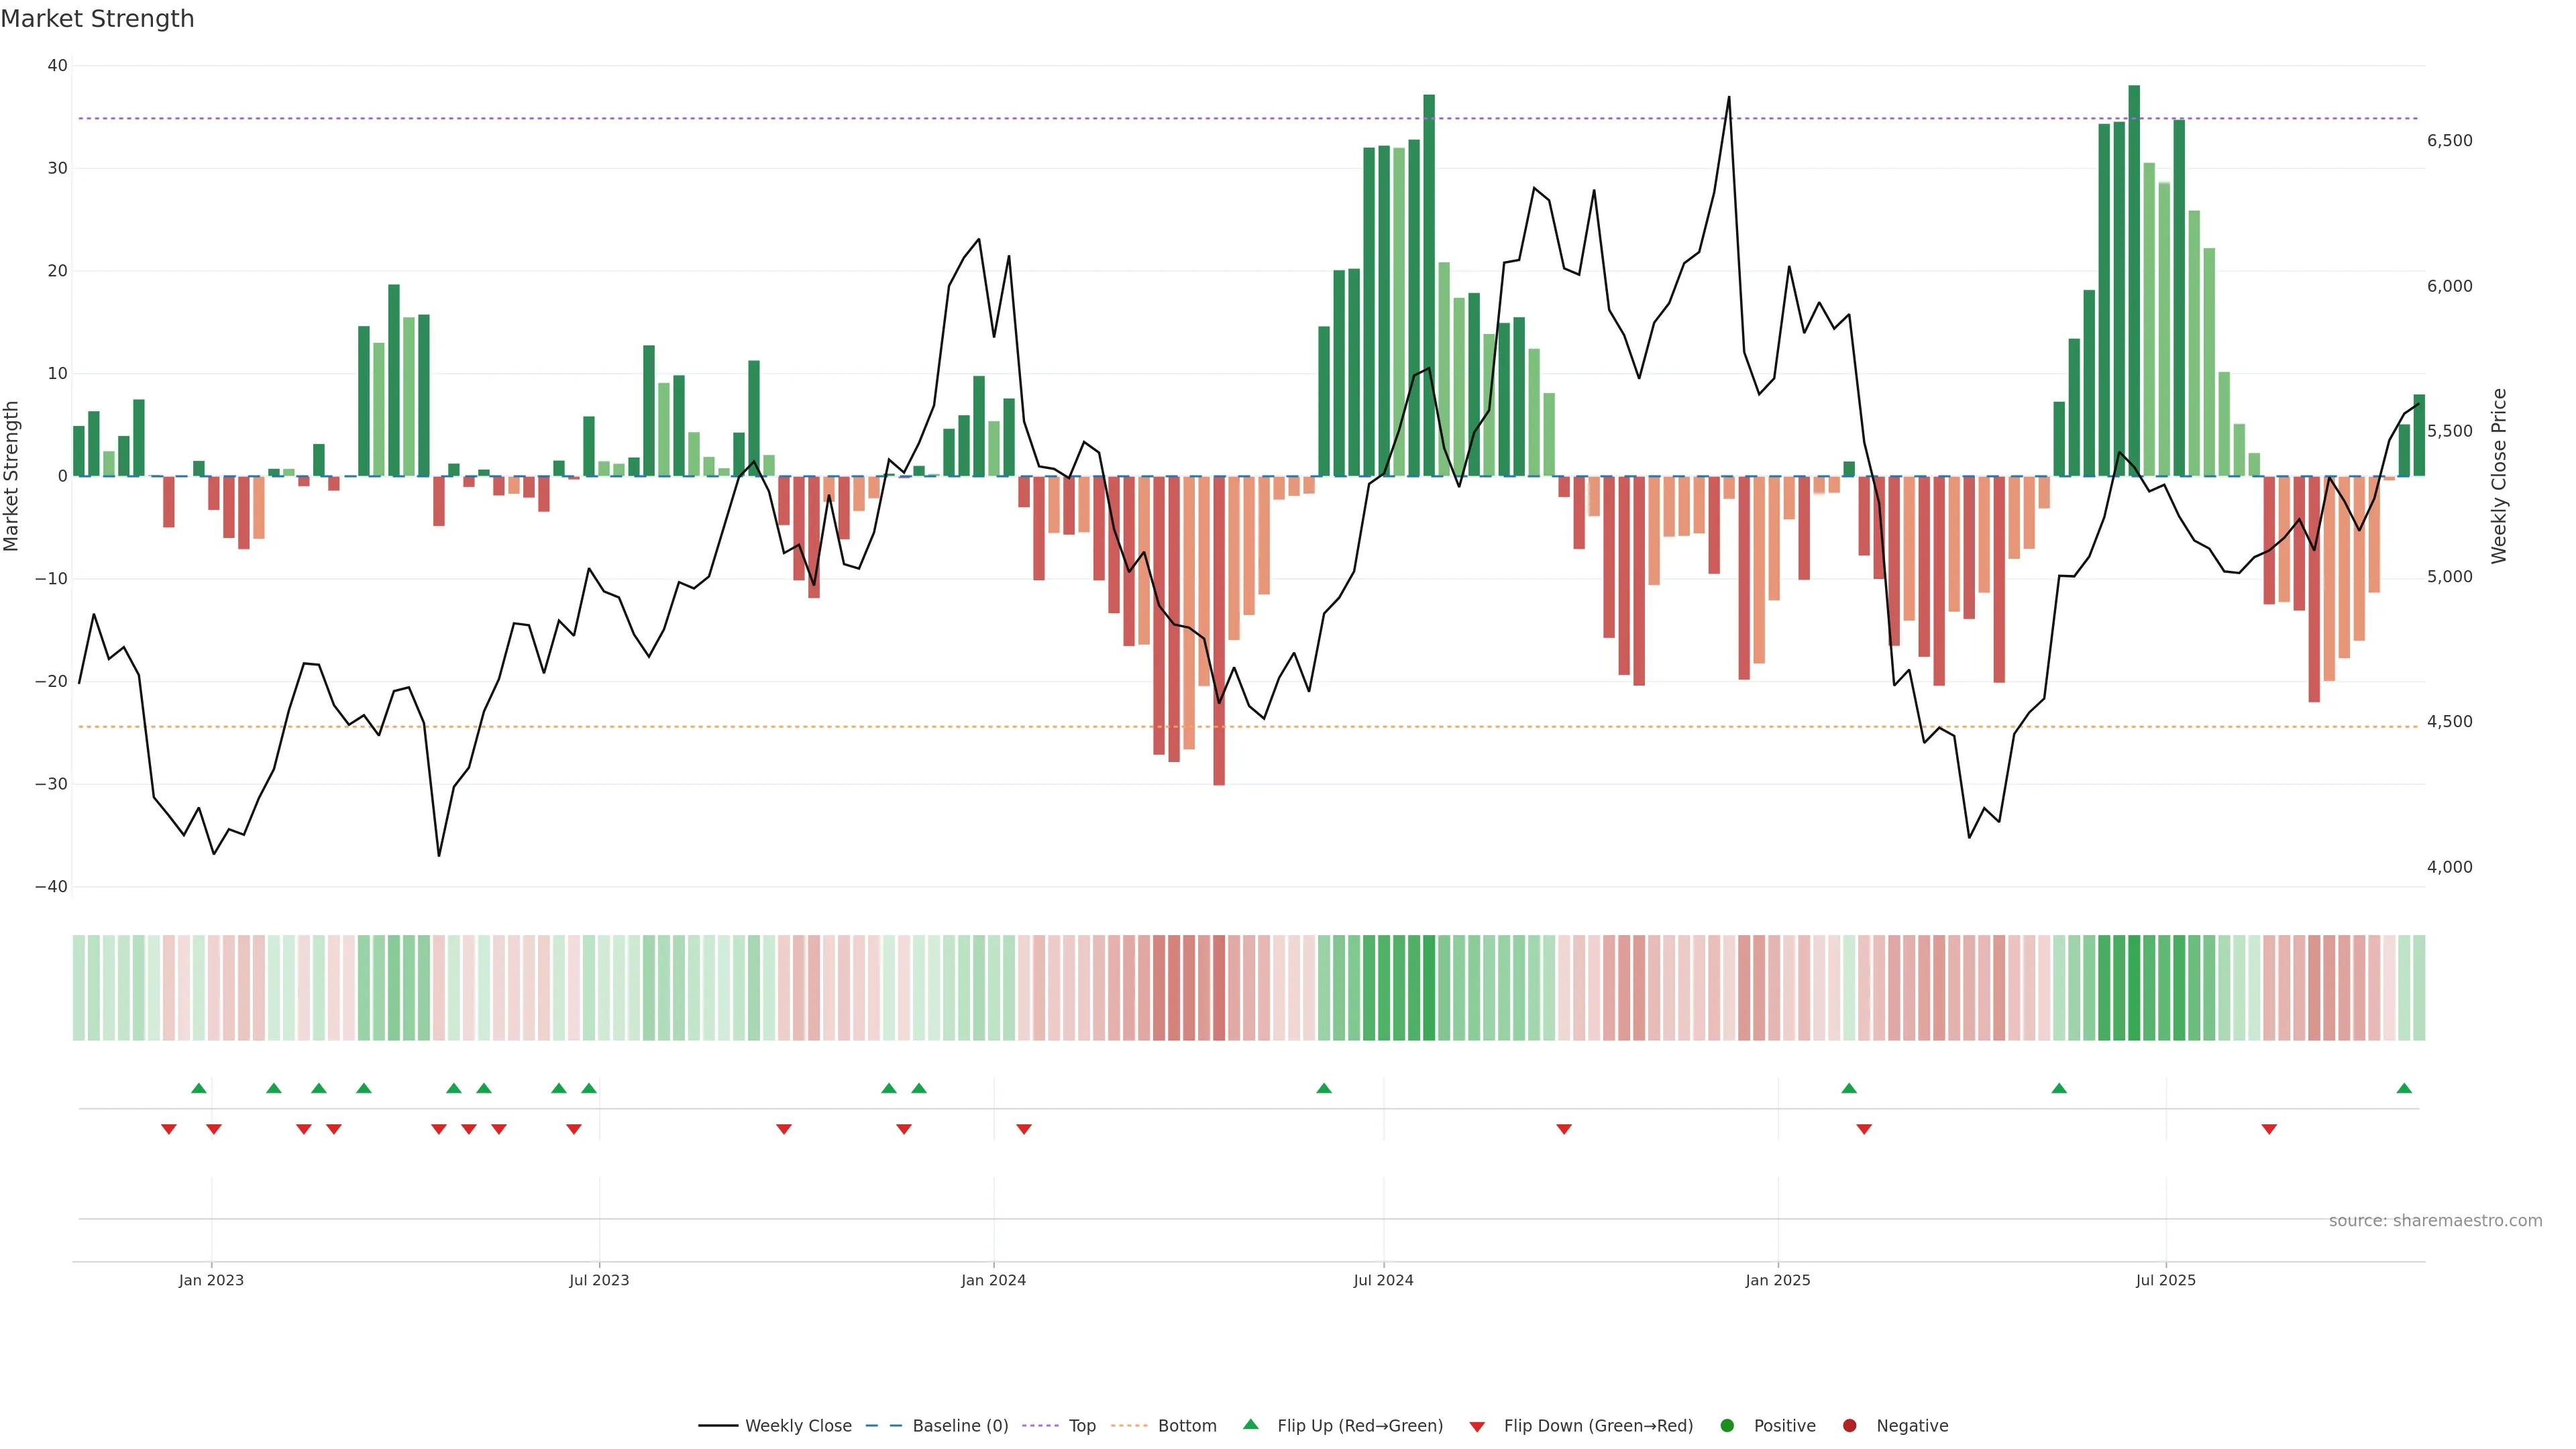This screenshot has width=2576, height=1449.
Task: Click the red Negative circle in legend
Action: point(1849,1426)
